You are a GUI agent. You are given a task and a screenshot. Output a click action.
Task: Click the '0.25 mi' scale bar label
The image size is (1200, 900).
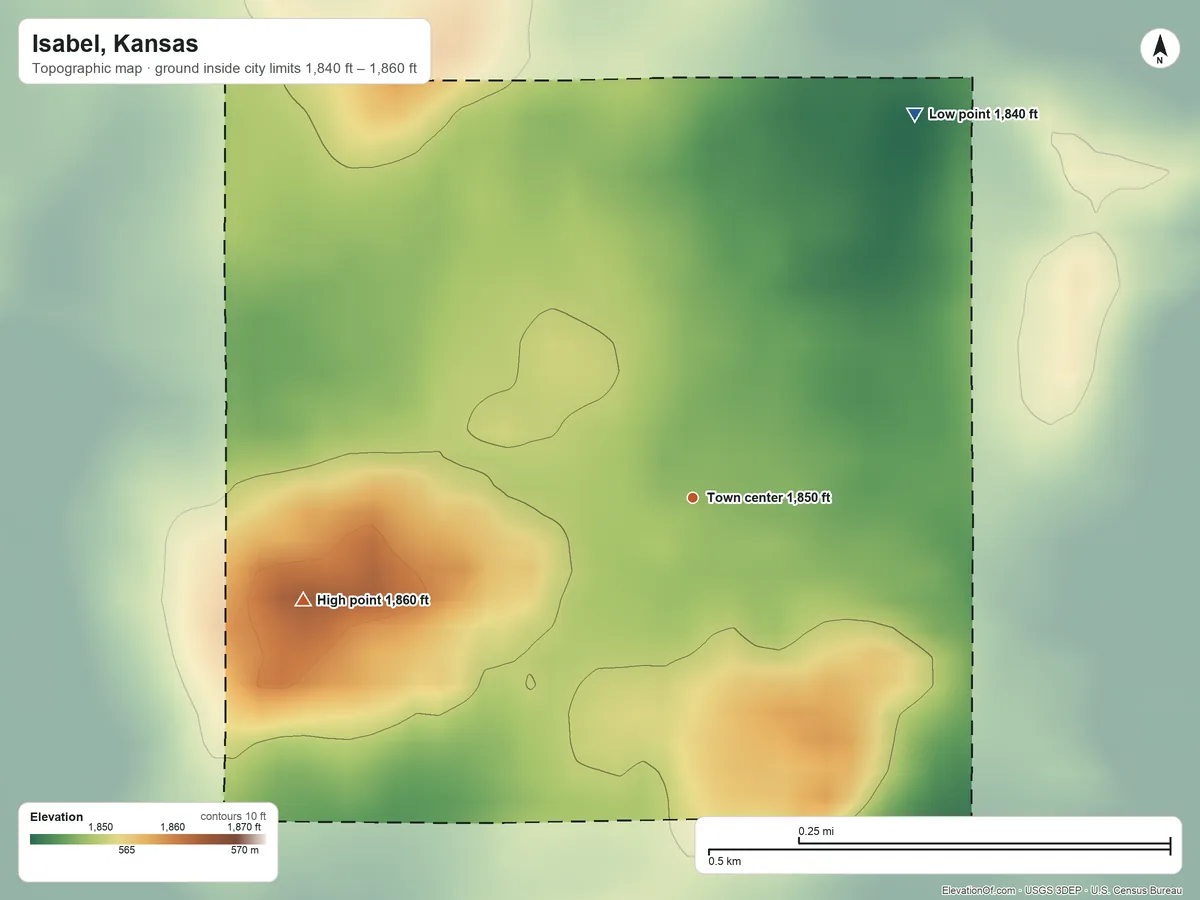[816, 831]
